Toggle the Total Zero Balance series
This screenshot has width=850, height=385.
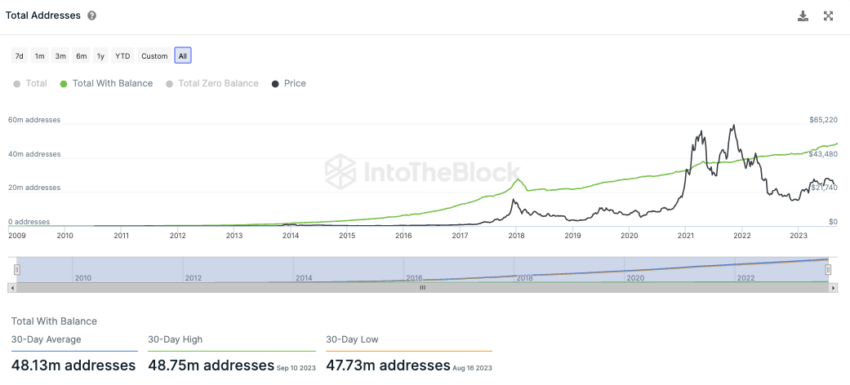[212, 84]
